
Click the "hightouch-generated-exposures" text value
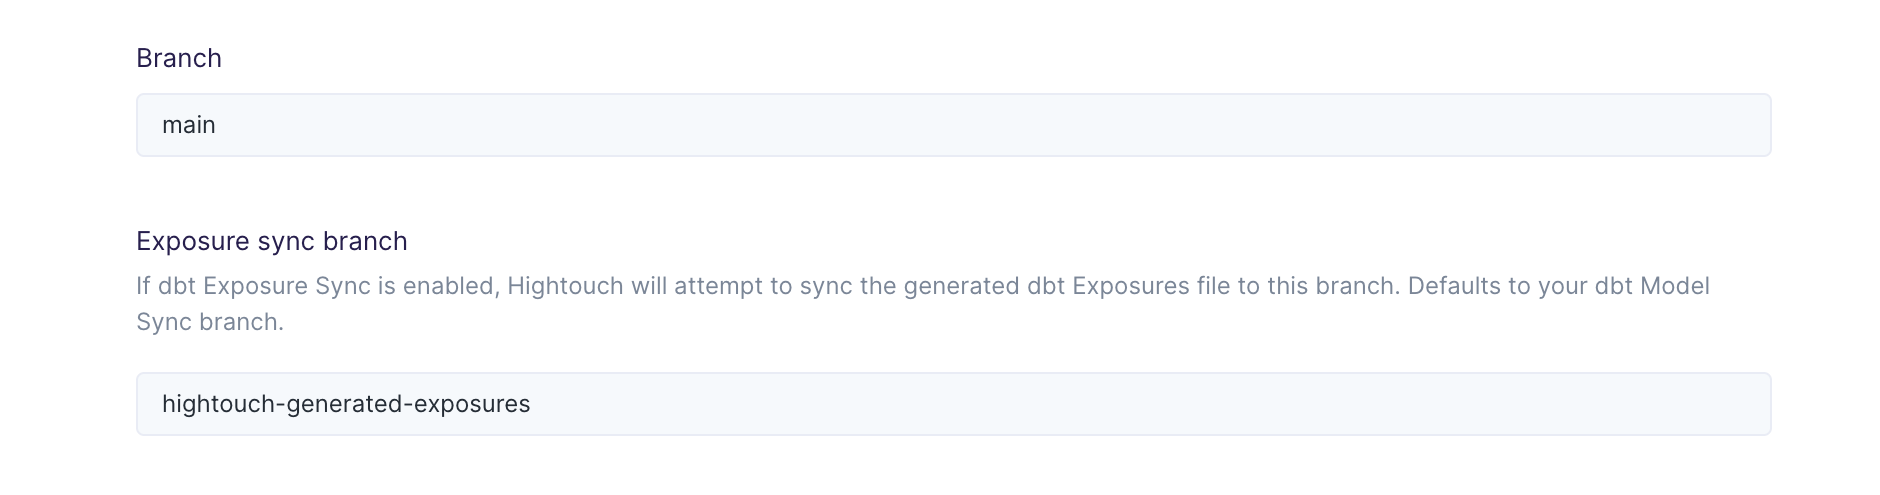click(x=346, y=404)
